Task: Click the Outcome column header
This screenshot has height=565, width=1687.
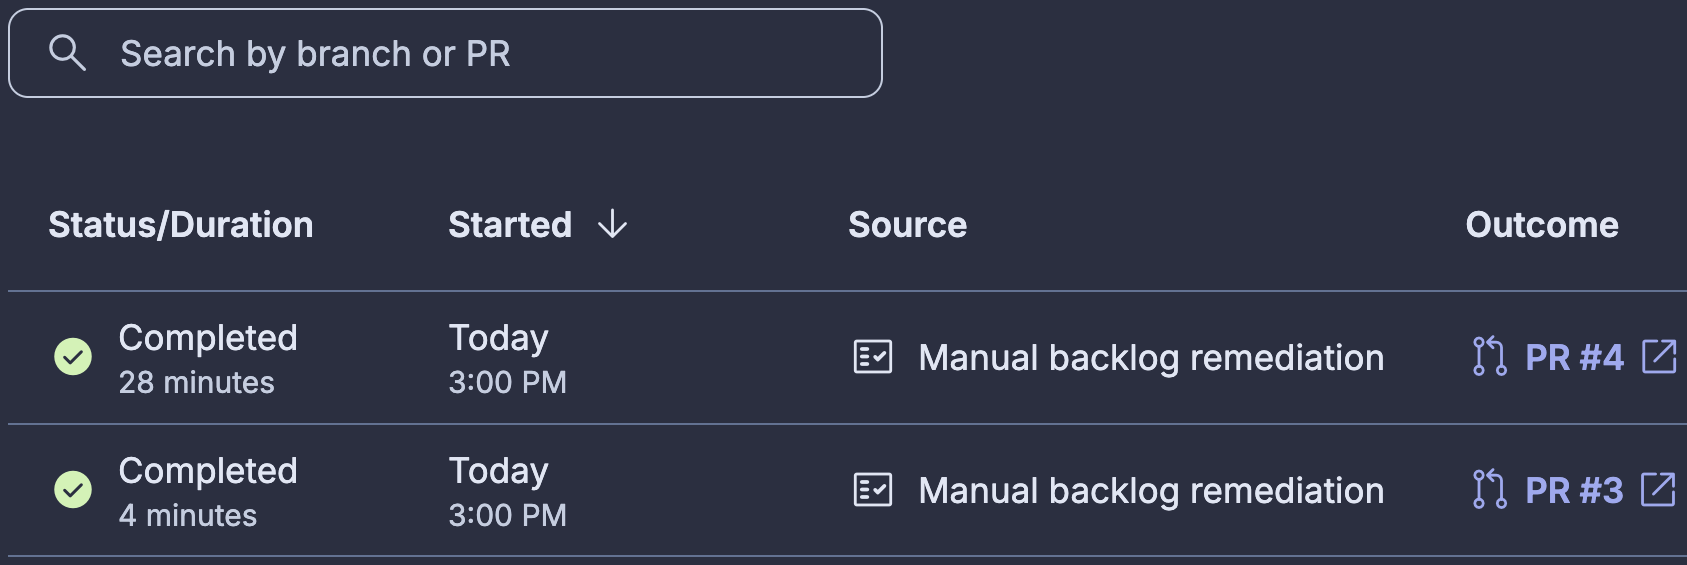Action: (1542, 225)
